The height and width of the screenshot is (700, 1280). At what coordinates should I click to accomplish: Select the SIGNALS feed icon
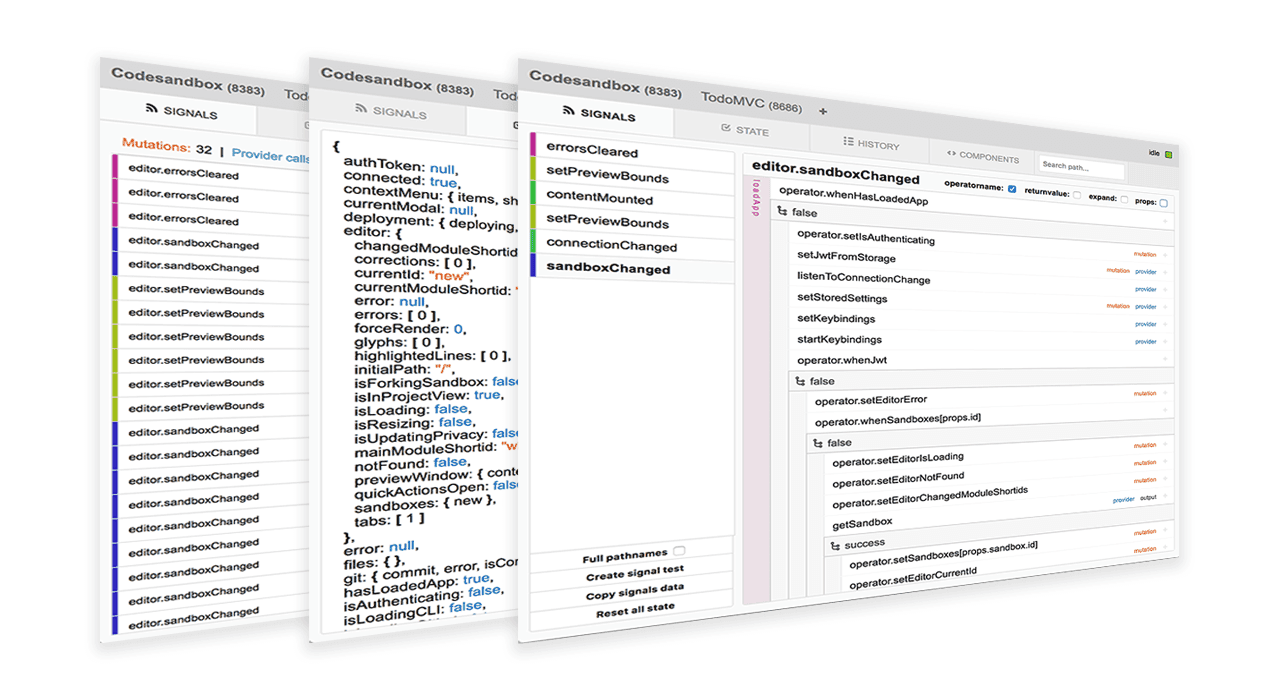[x=569, y=110]
